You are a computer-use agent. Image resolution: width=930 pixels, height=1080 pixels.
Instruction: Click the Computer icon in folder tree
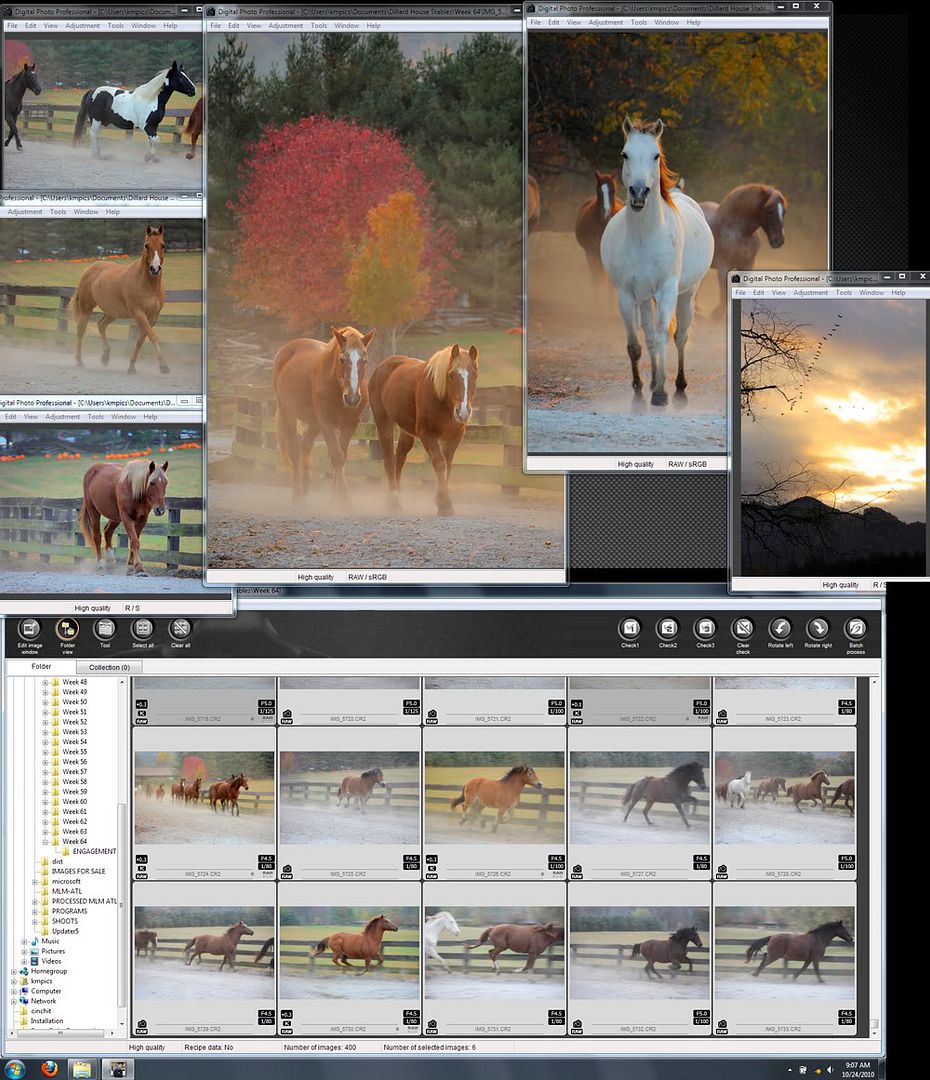[24, 991]
